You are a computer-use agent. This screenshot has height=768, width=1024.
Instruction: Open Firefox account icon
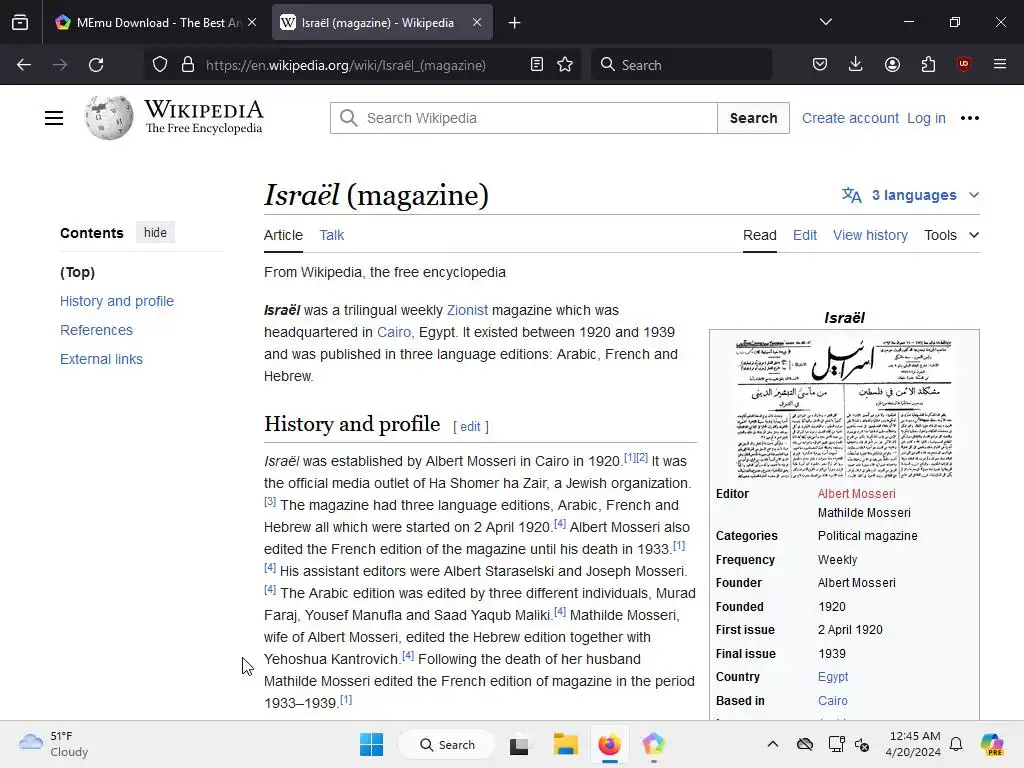coord(892,64)
